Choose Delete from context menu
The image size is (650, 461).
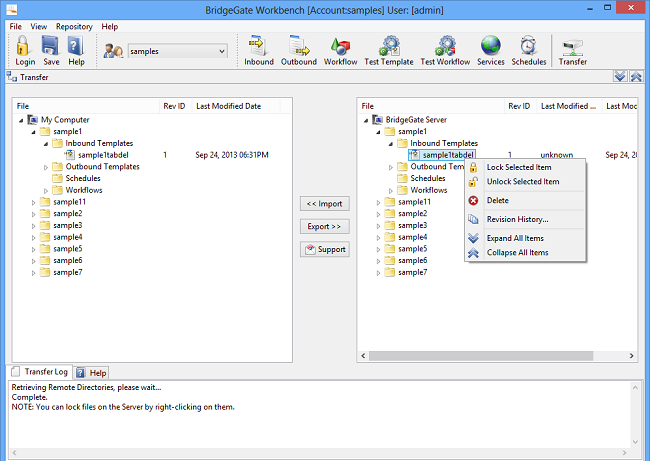point(525,200)
